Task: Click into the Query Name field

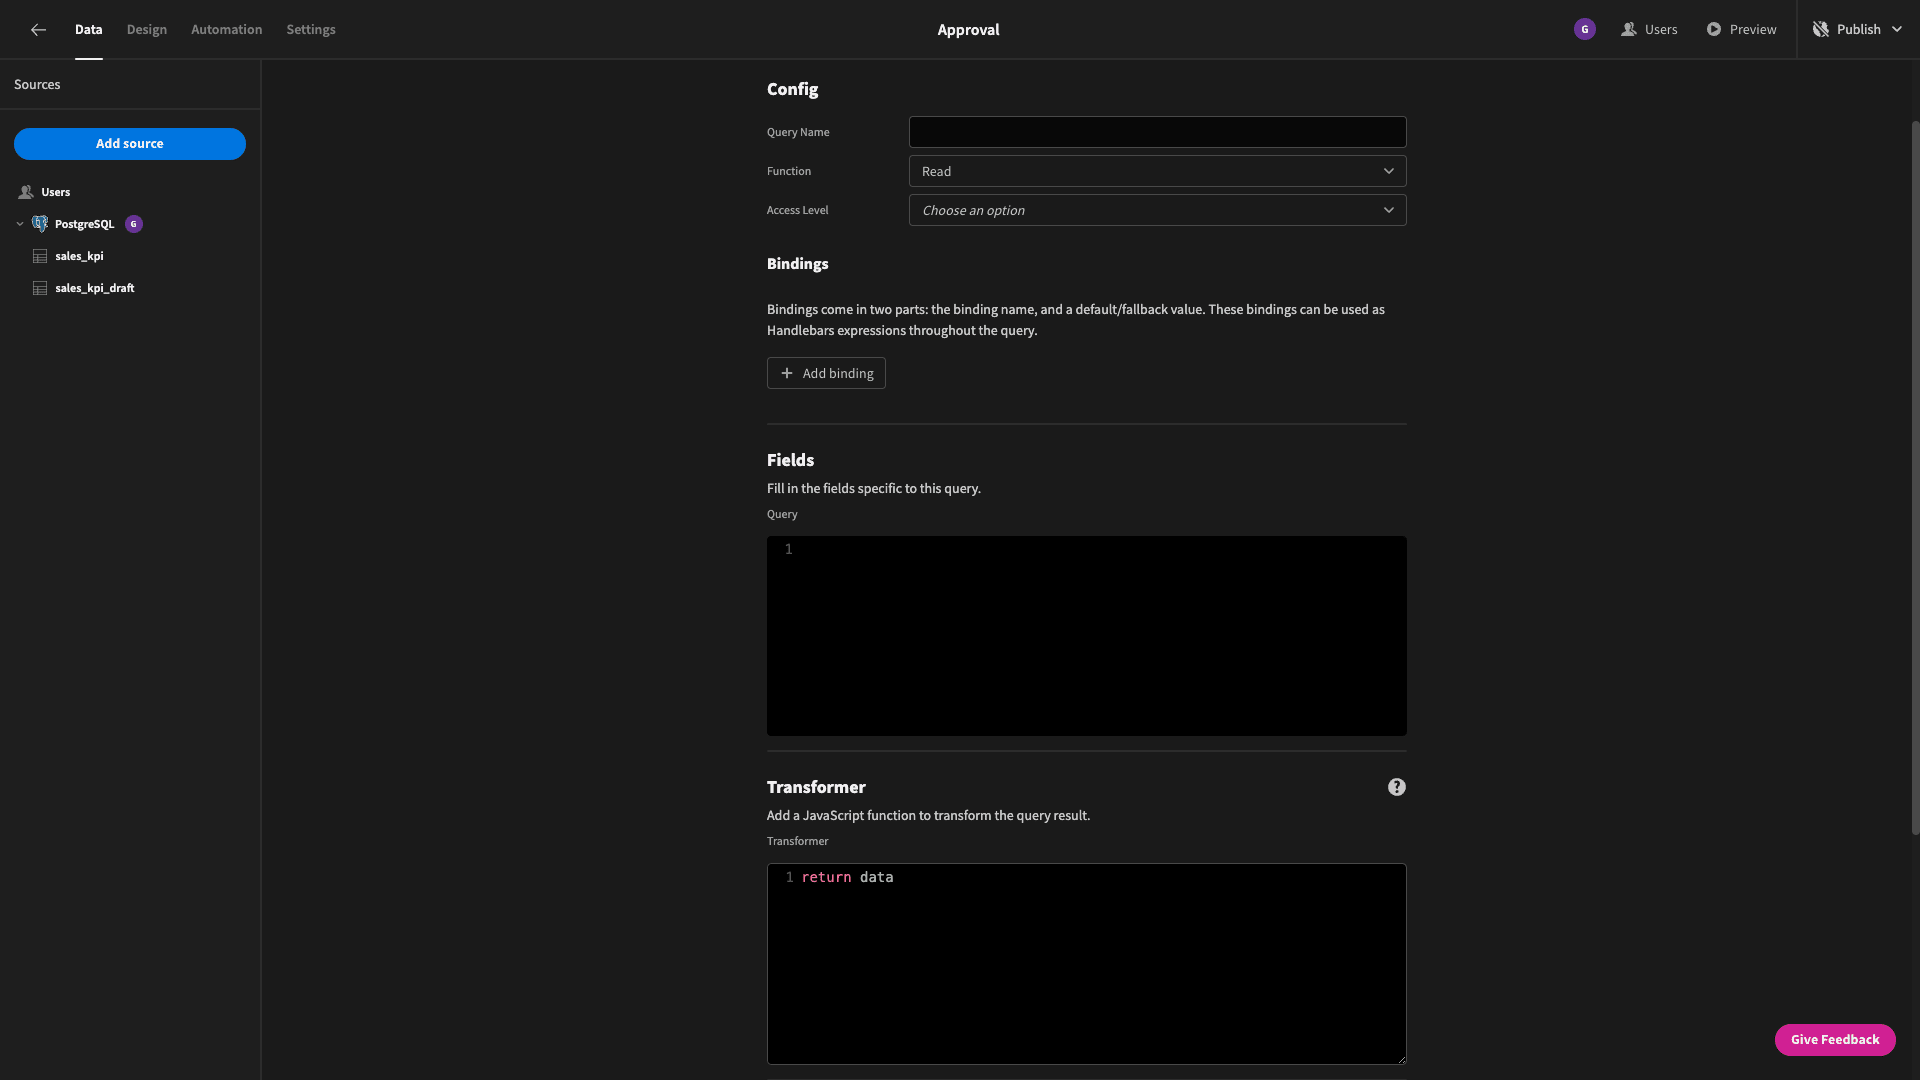Action: click(x=1157, y=132)
